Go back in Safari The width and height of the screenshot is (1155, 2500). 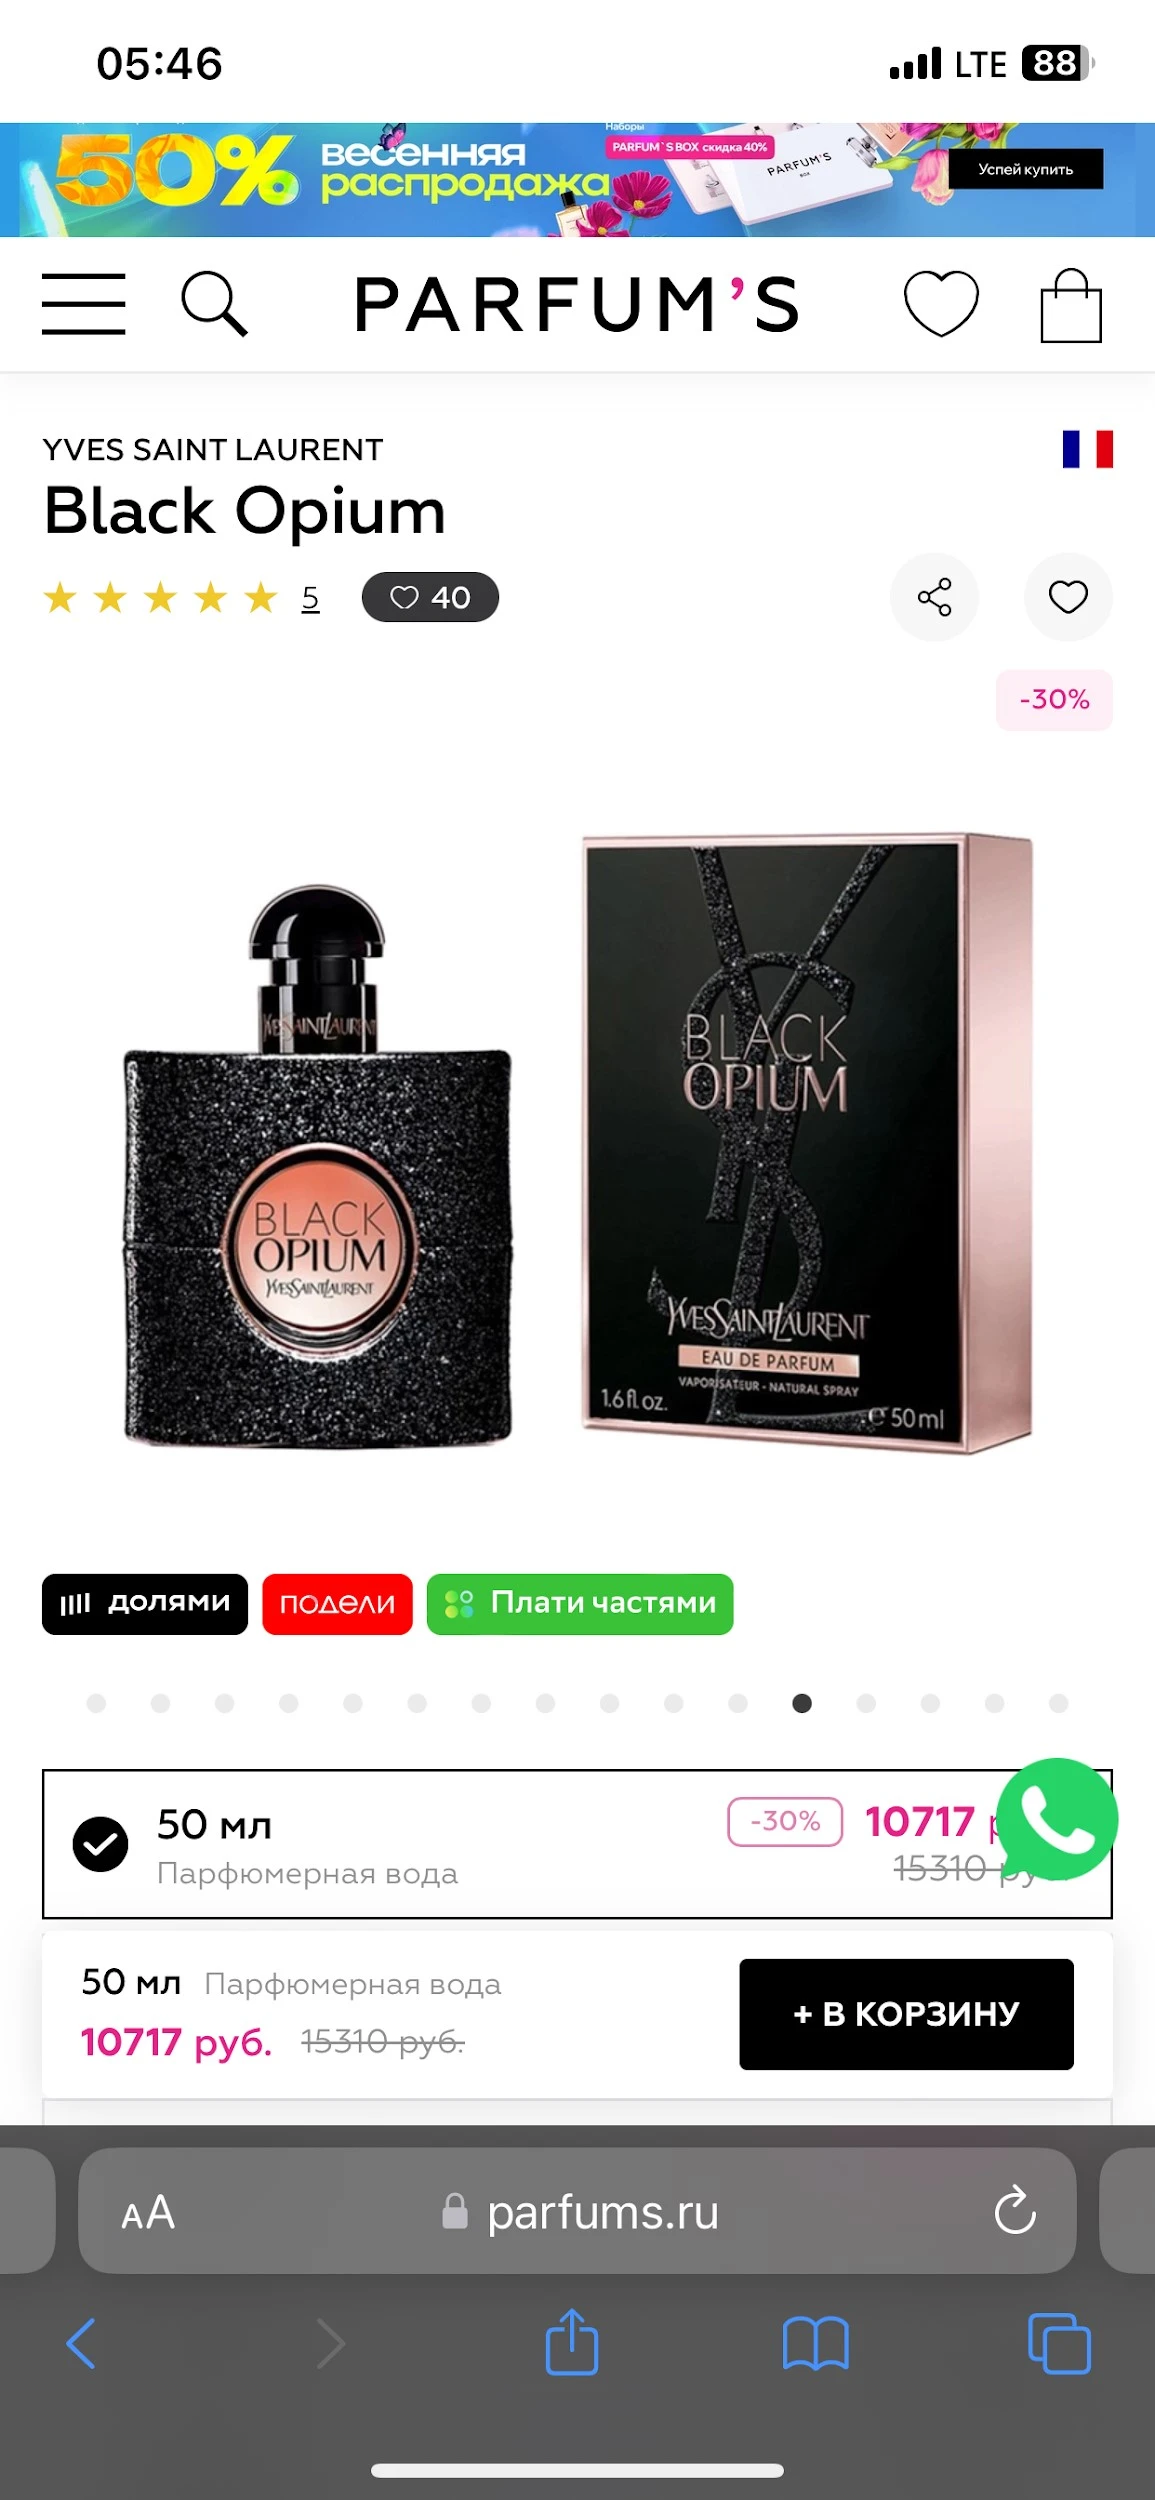click(81, 2343)
